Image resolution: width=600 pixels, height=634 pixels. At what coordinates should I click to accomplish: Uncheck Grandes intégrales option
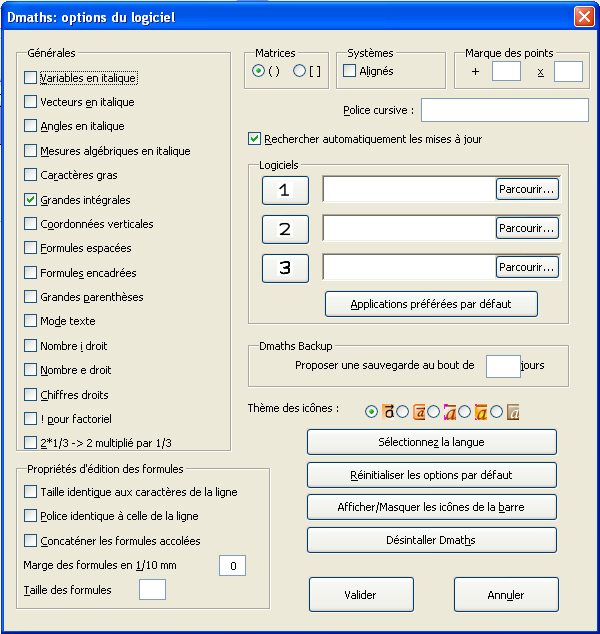point(31,200)
